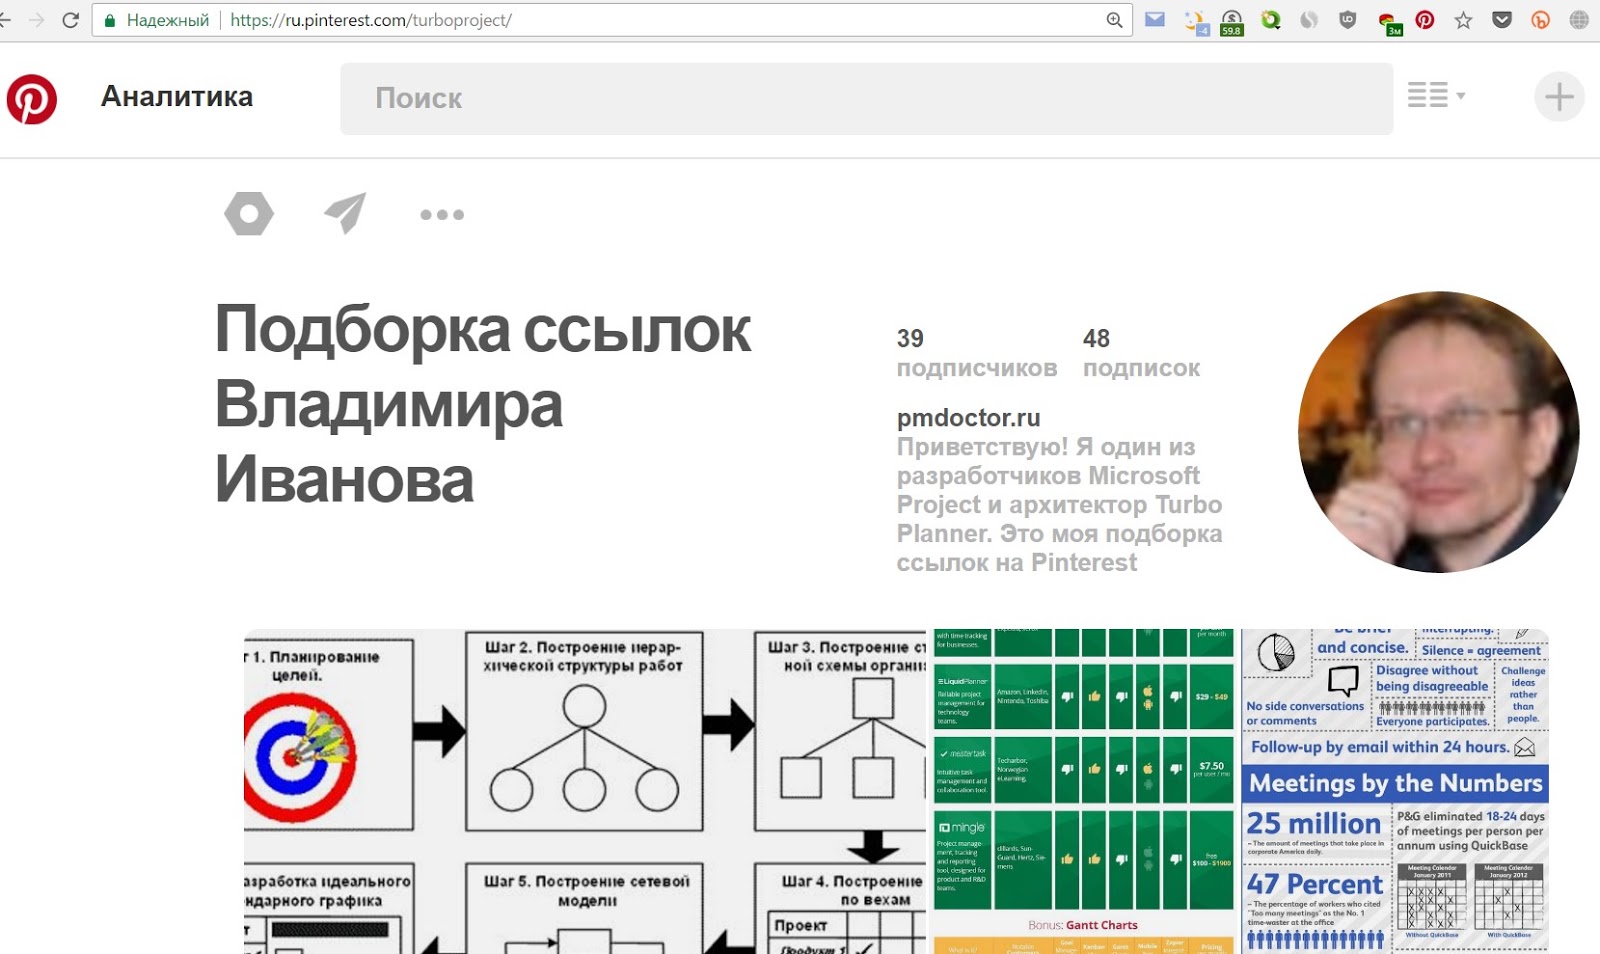Click the round profile photo
This screenshot has height=954, width=1600.
[x=1438, y=432]
